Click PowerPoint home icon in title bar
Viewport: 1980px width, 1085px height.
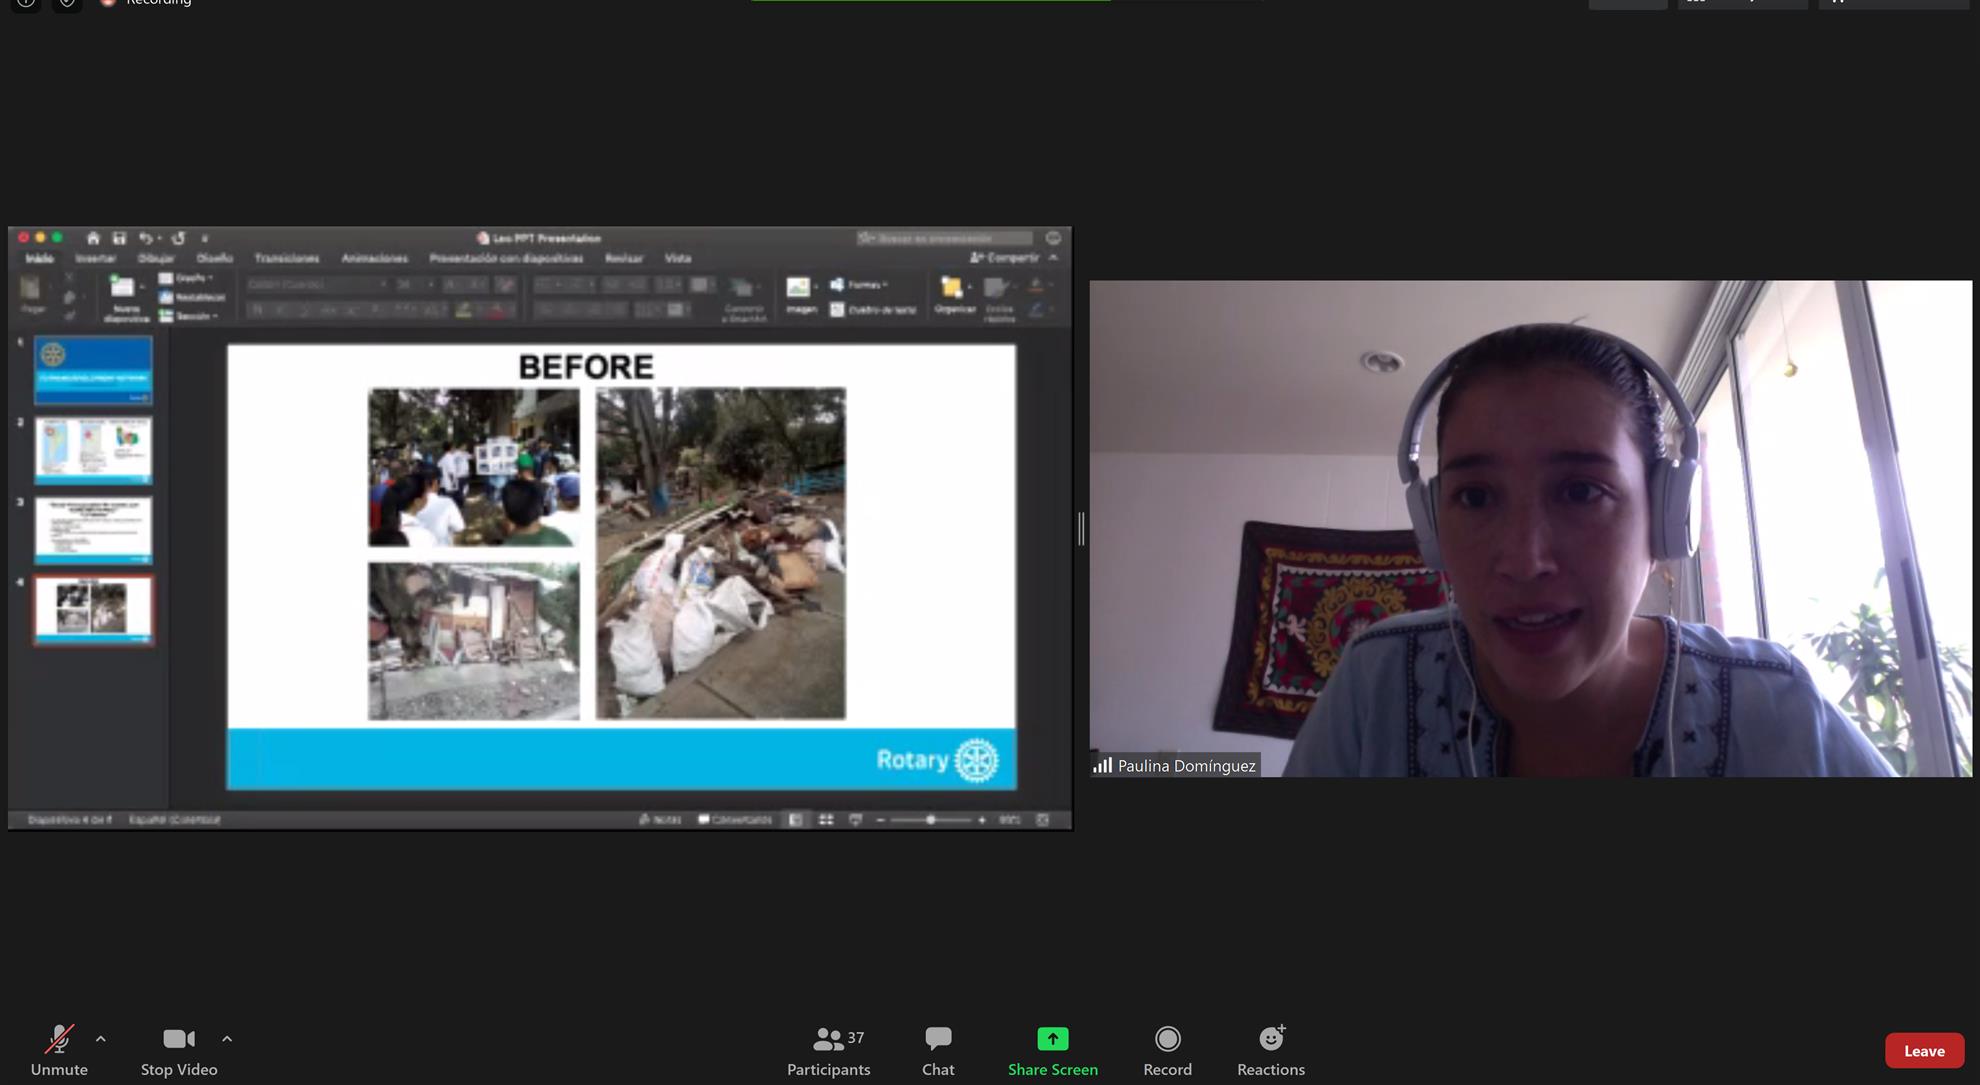[93, 238]
